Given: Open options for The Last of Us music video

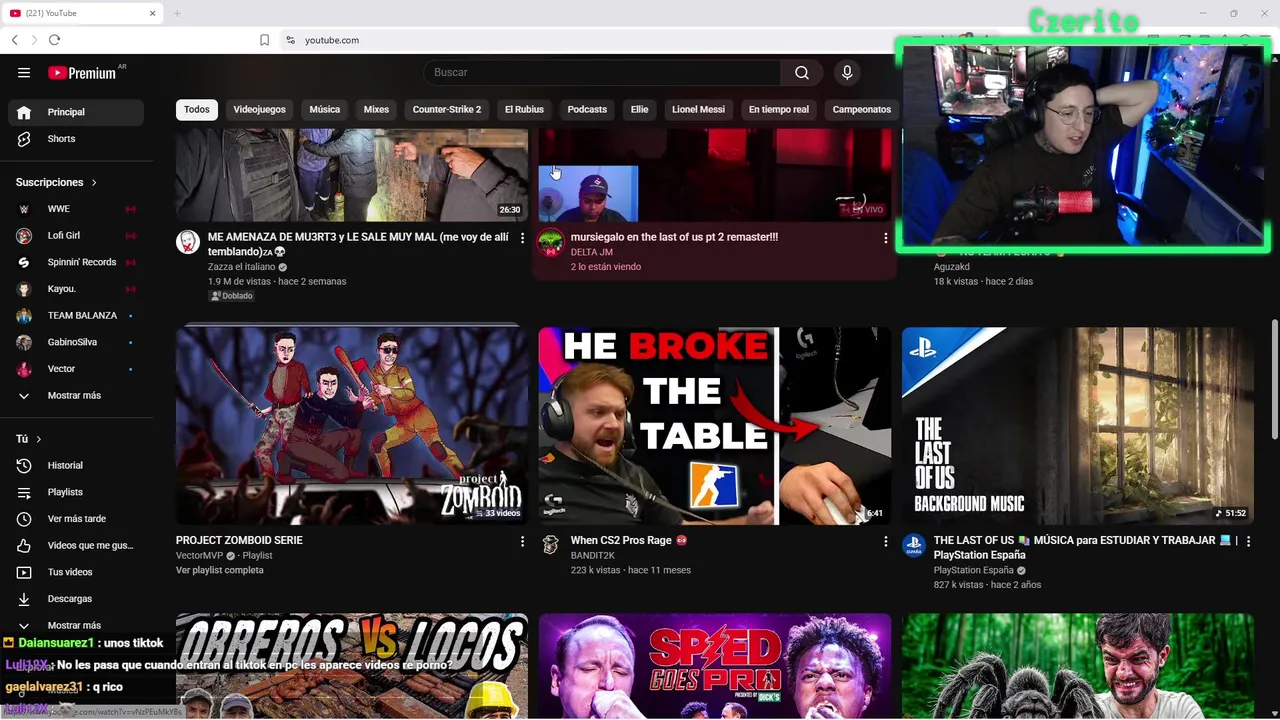Looking at the screenshot, I should 1247,541.
